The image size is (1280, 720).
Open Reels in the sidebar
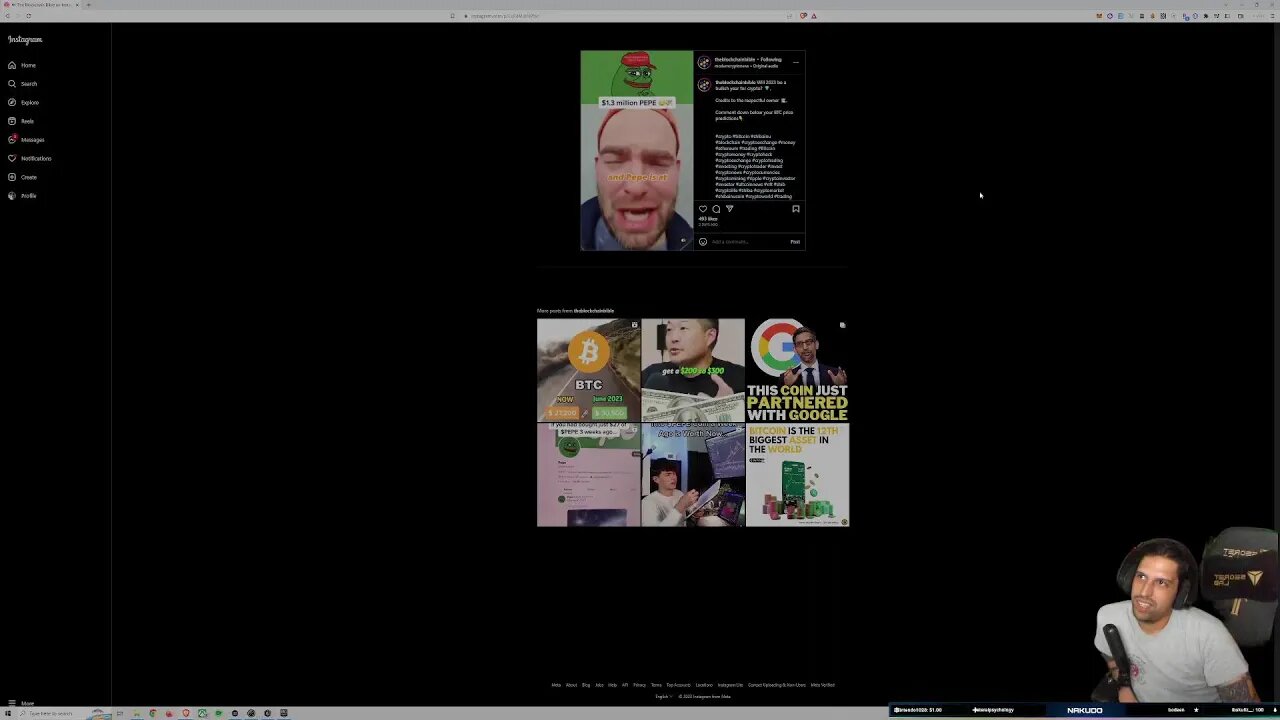21,121
